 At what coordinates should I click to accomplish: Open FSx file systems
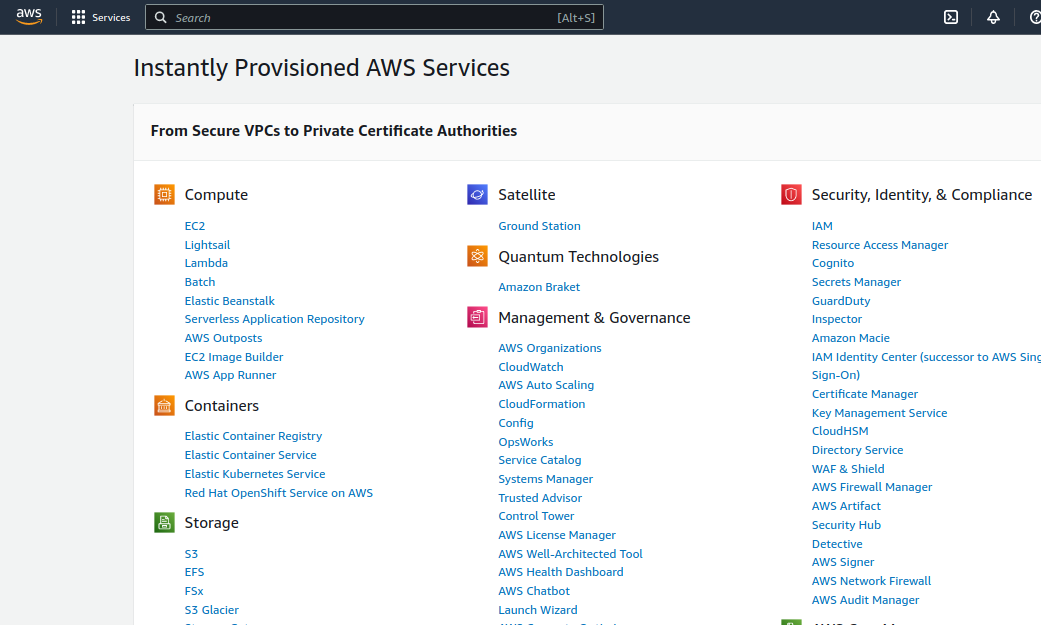click(194, 591)
